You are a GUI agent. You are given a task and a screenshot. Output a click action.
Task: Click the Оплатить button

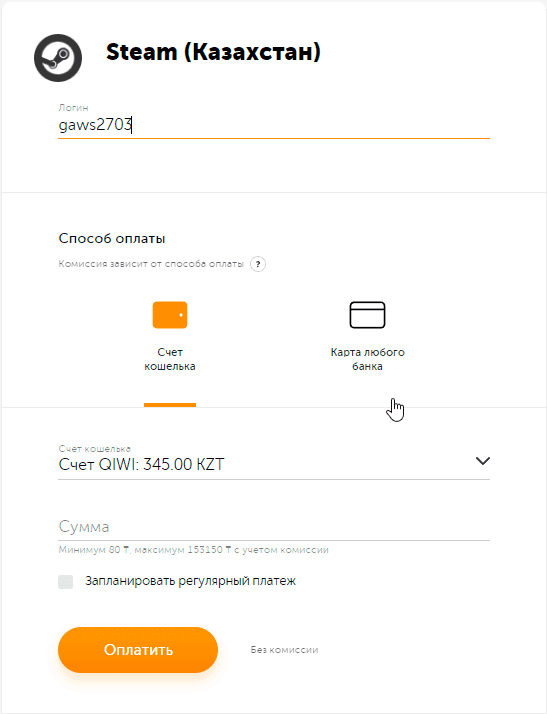pos(138,650)
